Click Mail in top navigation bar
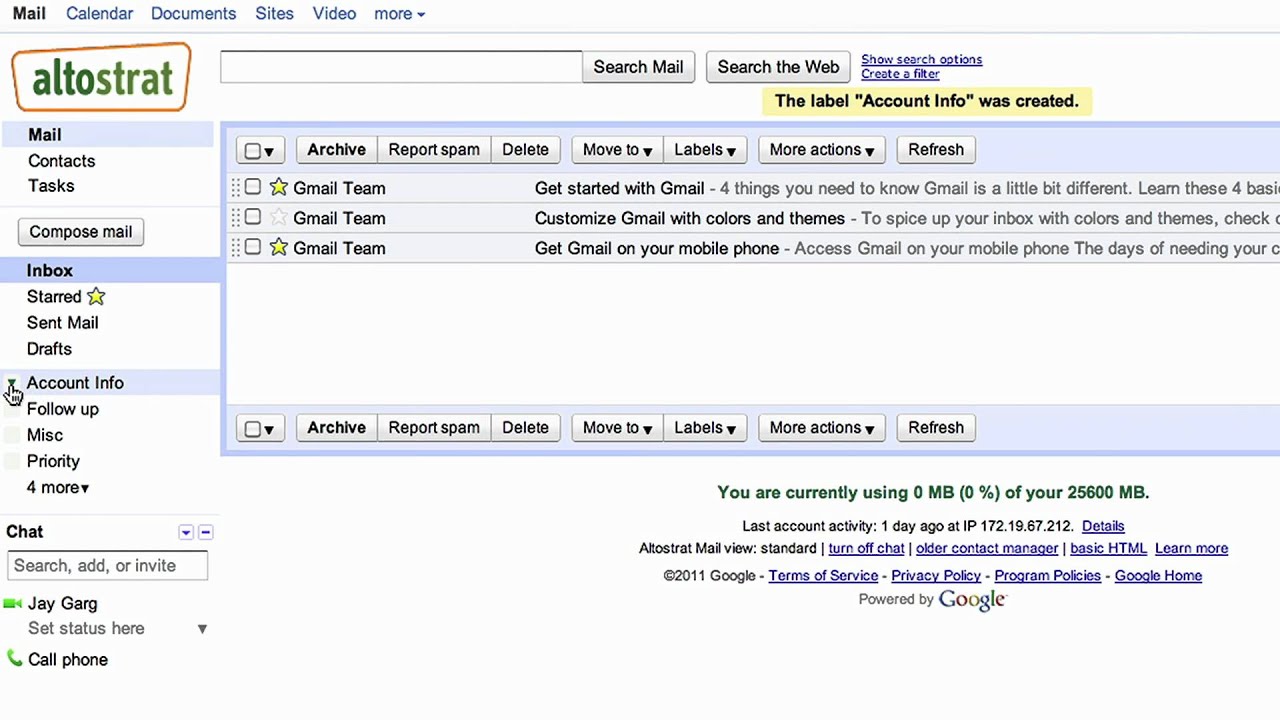This screenshot has height=720, width=1280. [29, 14]
